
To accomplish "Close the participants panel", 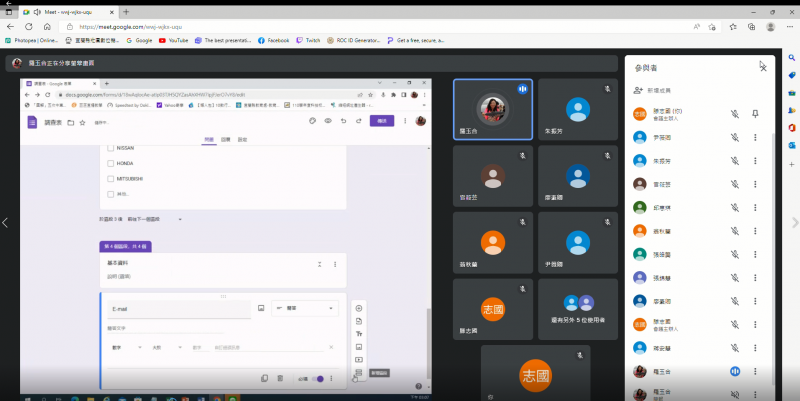I will click(763, 67).
